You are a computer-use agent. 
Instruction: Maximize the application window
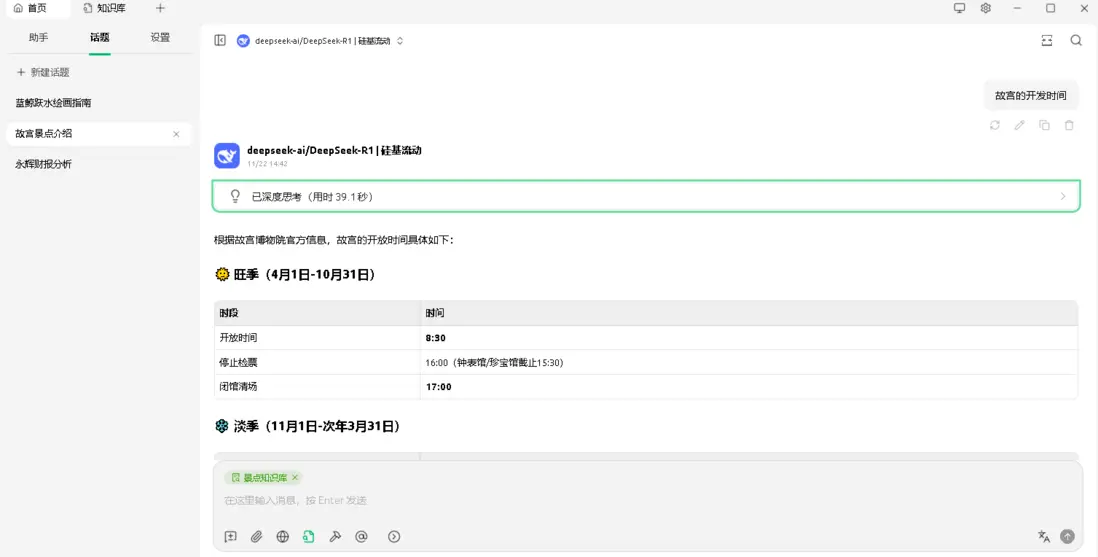point(1050,8)
